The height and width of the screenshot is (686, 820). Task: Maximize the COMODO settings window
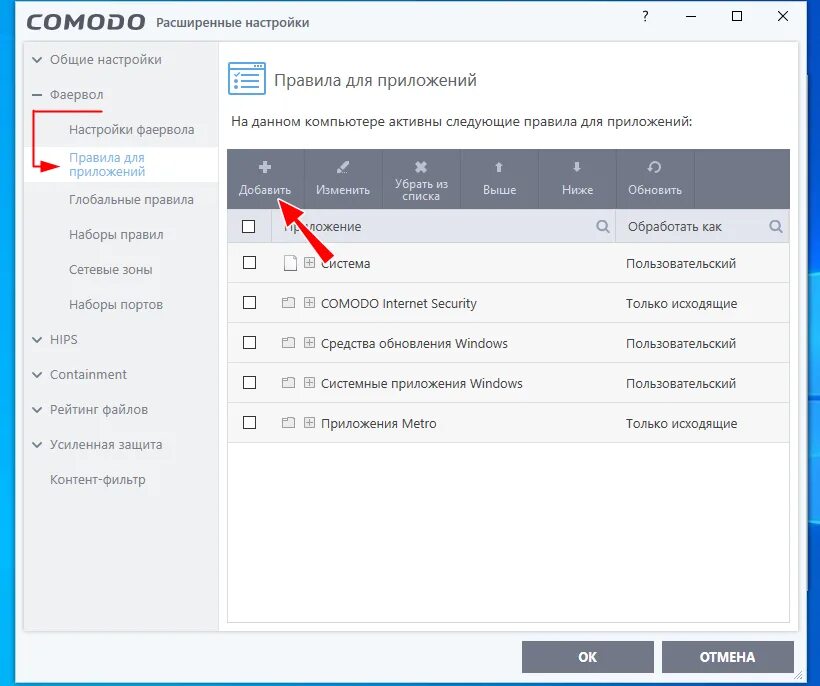tap(737, 16)
